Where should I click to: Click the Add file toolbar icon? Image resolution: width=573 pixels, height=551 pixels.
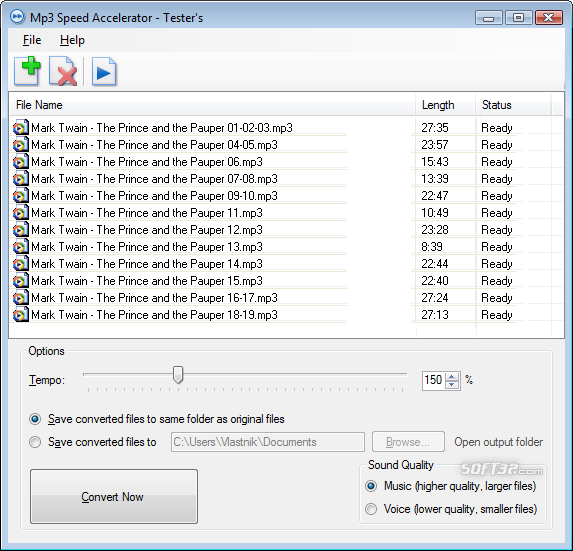(27, 71)
